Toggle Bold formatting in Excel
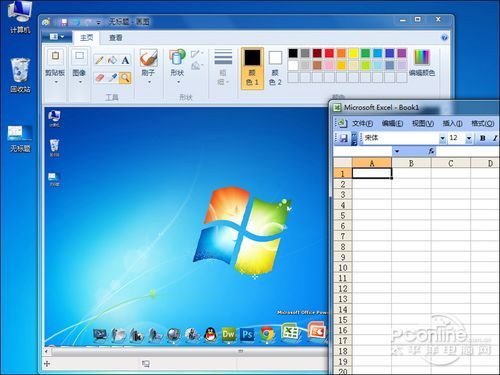The width and height of the screenshot is (500, 375). (482, 138)
